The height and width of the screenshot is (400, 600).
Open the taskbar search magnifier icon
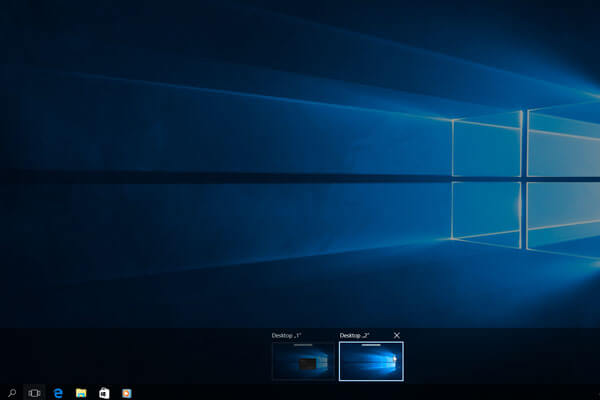pos(12,393)
